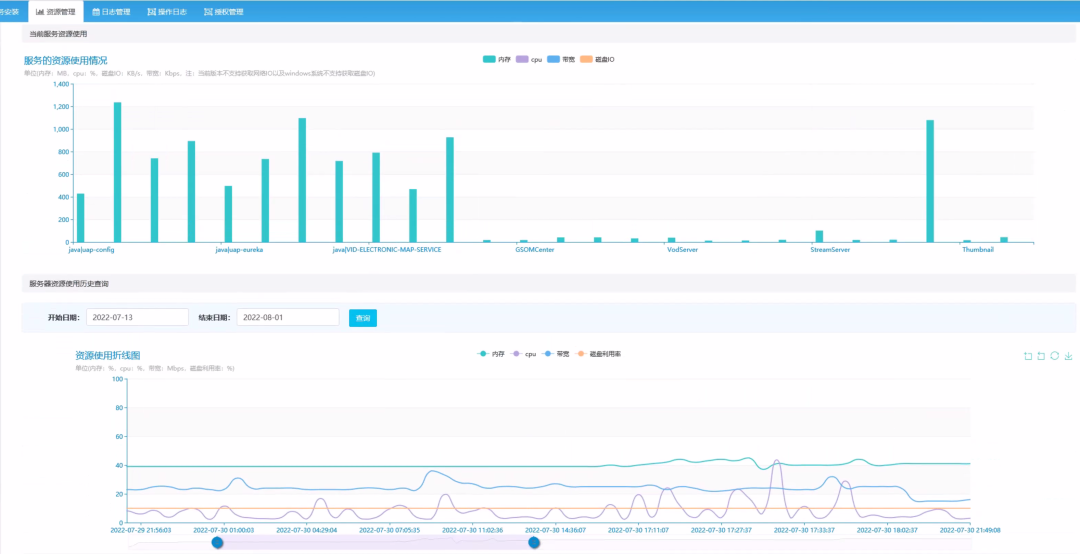
Task: Toggle 内存 series in bar chart legend
Action: point(496,60)
